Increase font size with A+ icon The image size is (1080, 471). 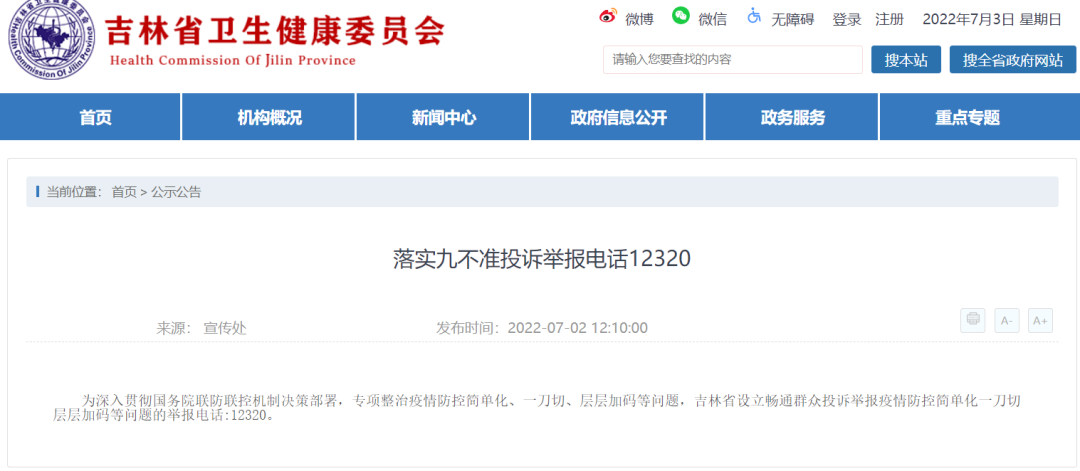[x=1040, y=320]
